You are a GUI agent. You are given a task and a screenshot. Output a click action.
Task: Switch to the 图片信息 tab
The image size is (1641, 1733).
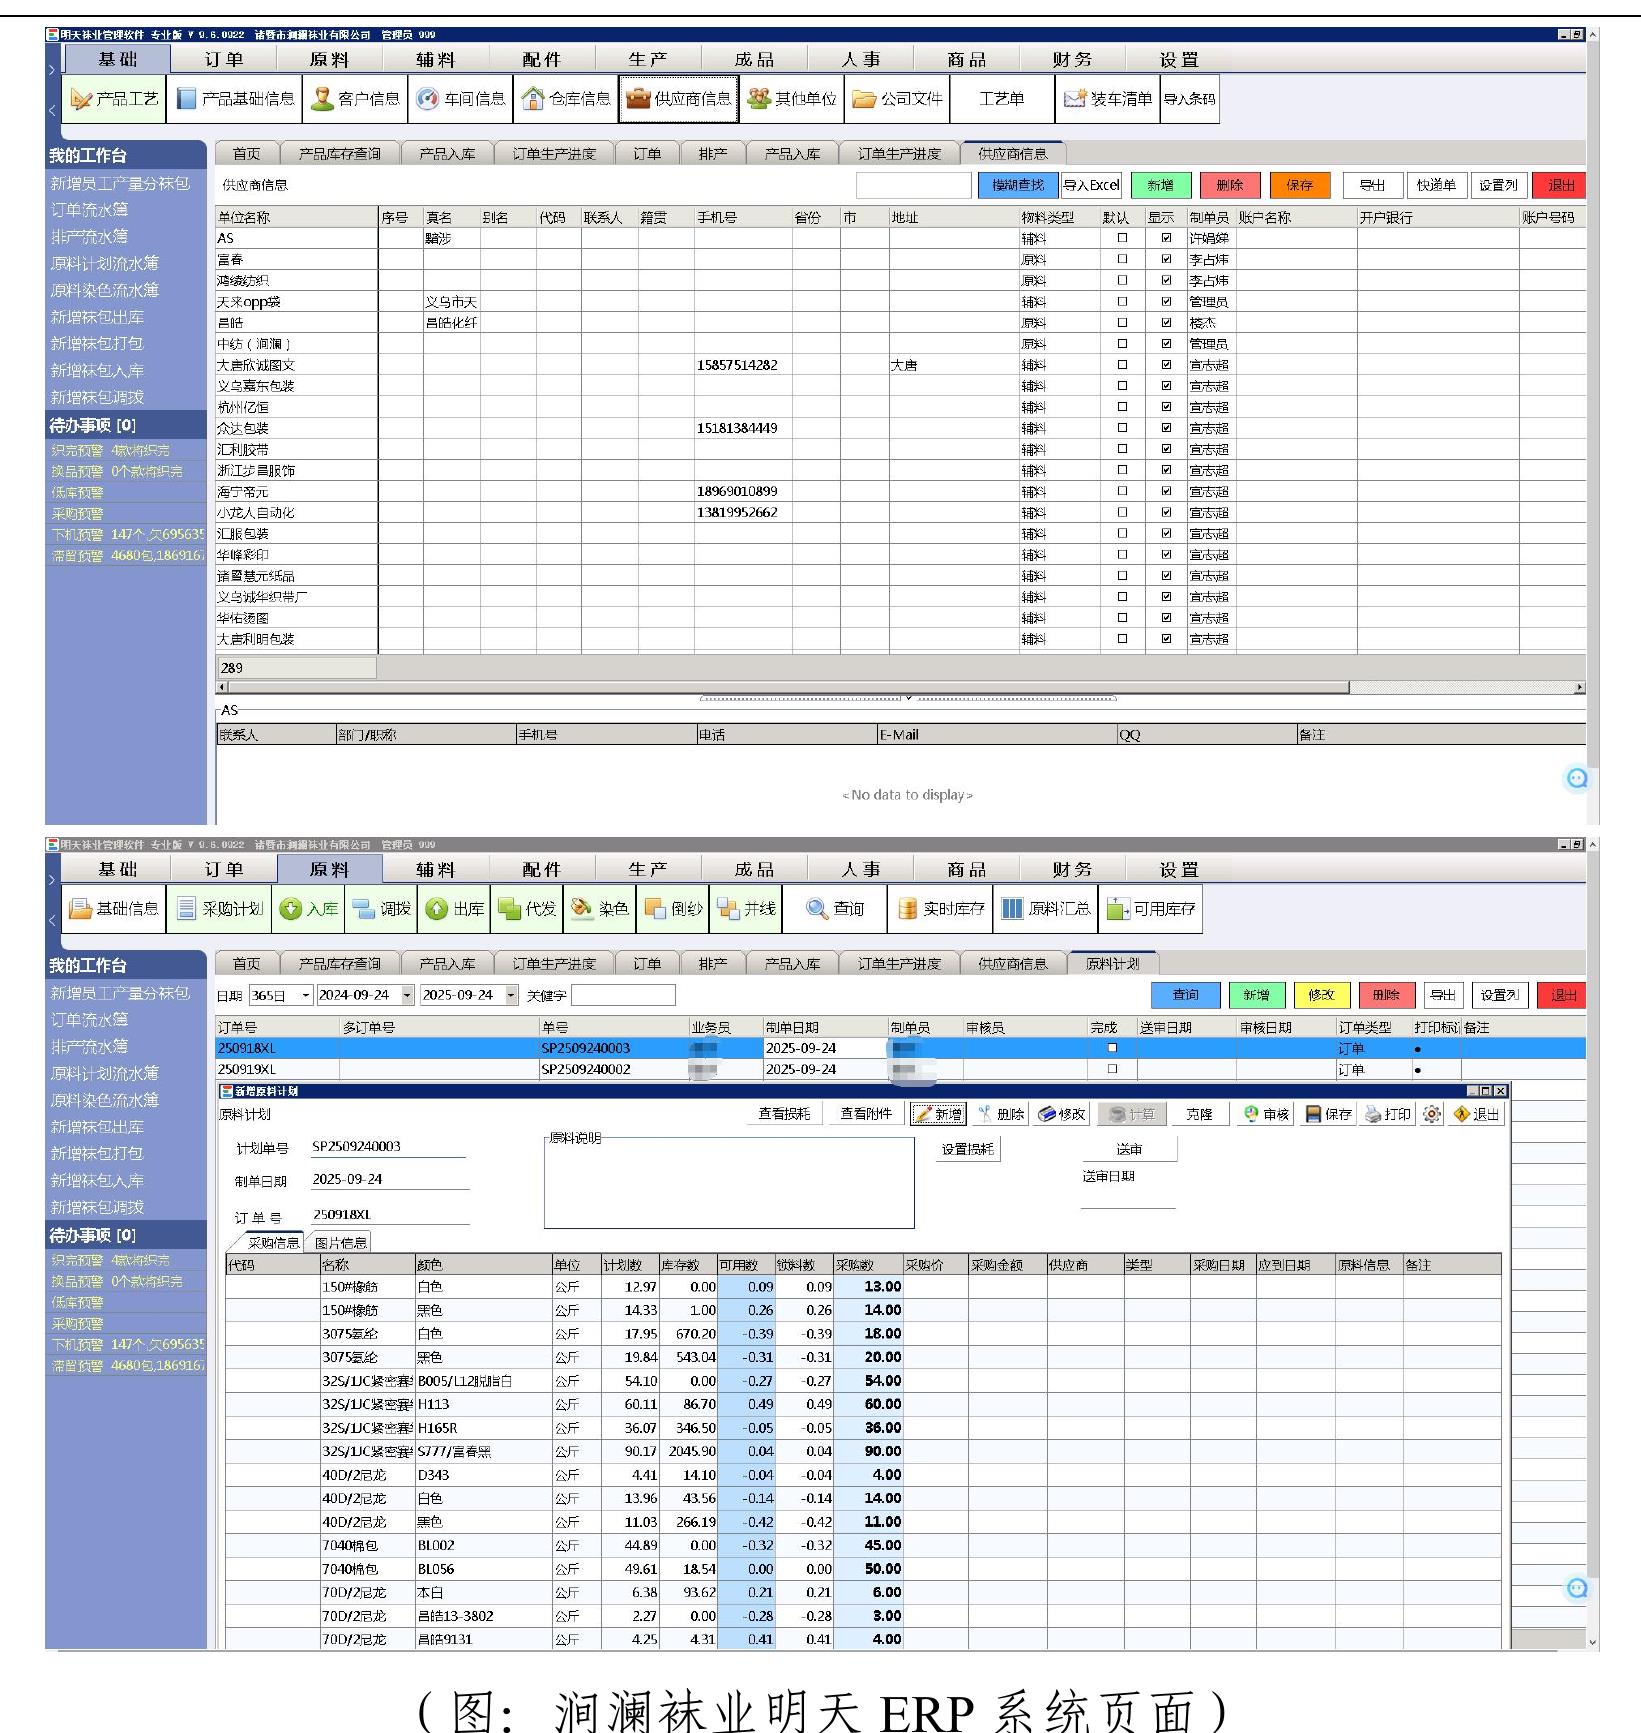(340, 1243)
